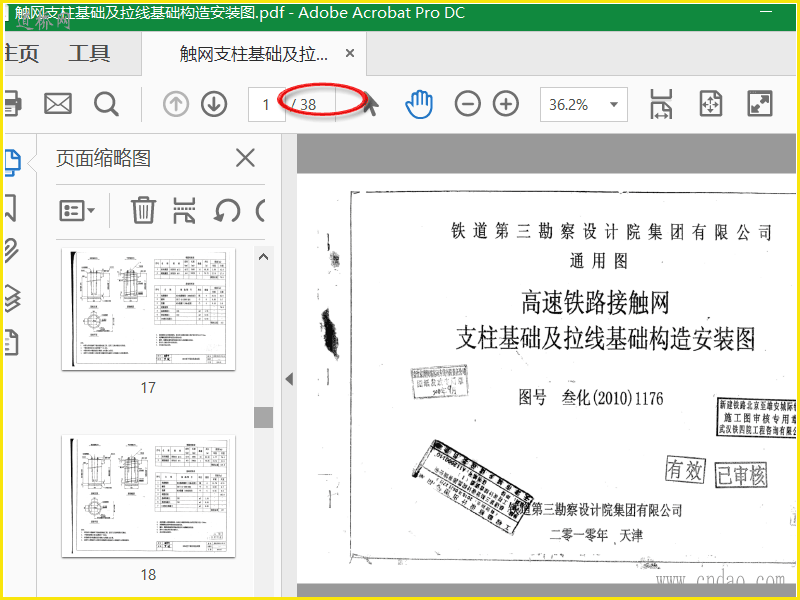Go to the previous page with the up arrow

tap(176, 104)
